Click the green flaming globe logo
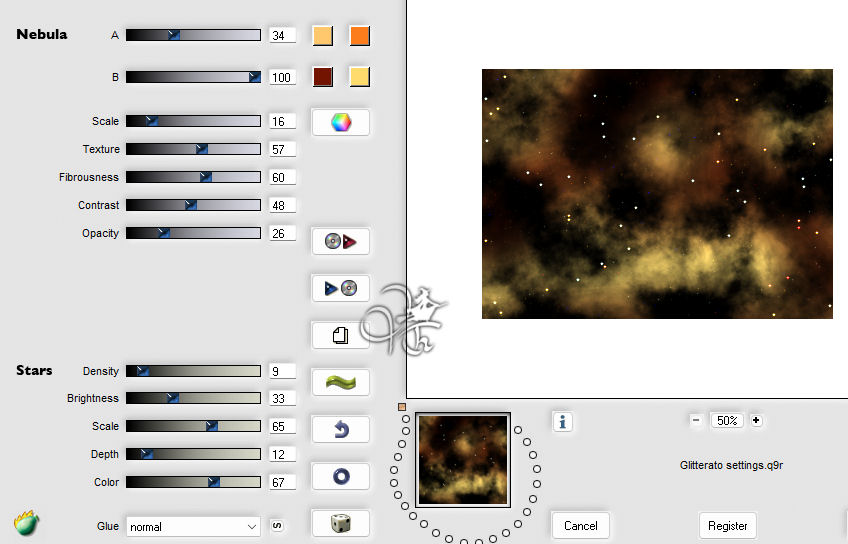This screenshot has width=848, height=544. click(26, 523)
